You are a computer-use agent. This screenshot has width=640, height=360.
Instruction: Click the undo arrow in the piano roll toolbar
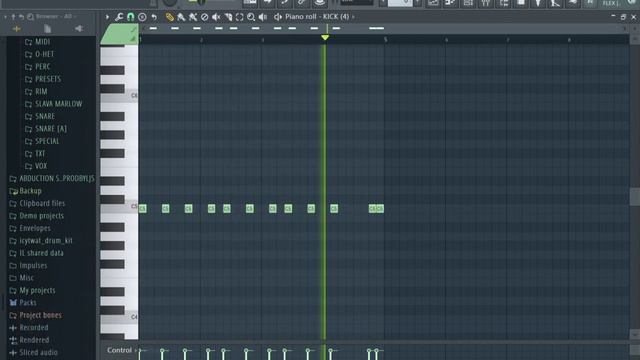pos(154,17)
